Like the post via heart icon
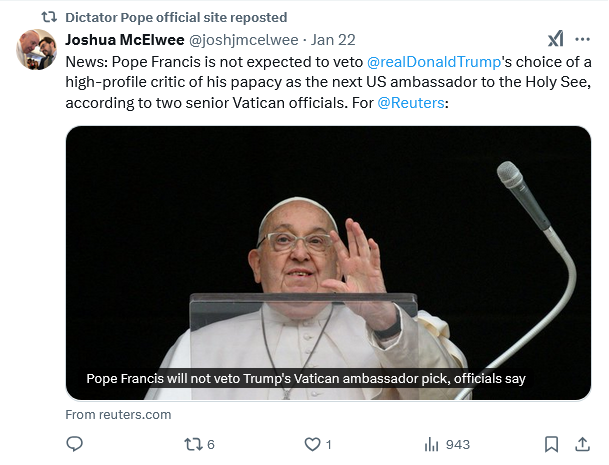The image size is (609, 465). pos(312,444)
